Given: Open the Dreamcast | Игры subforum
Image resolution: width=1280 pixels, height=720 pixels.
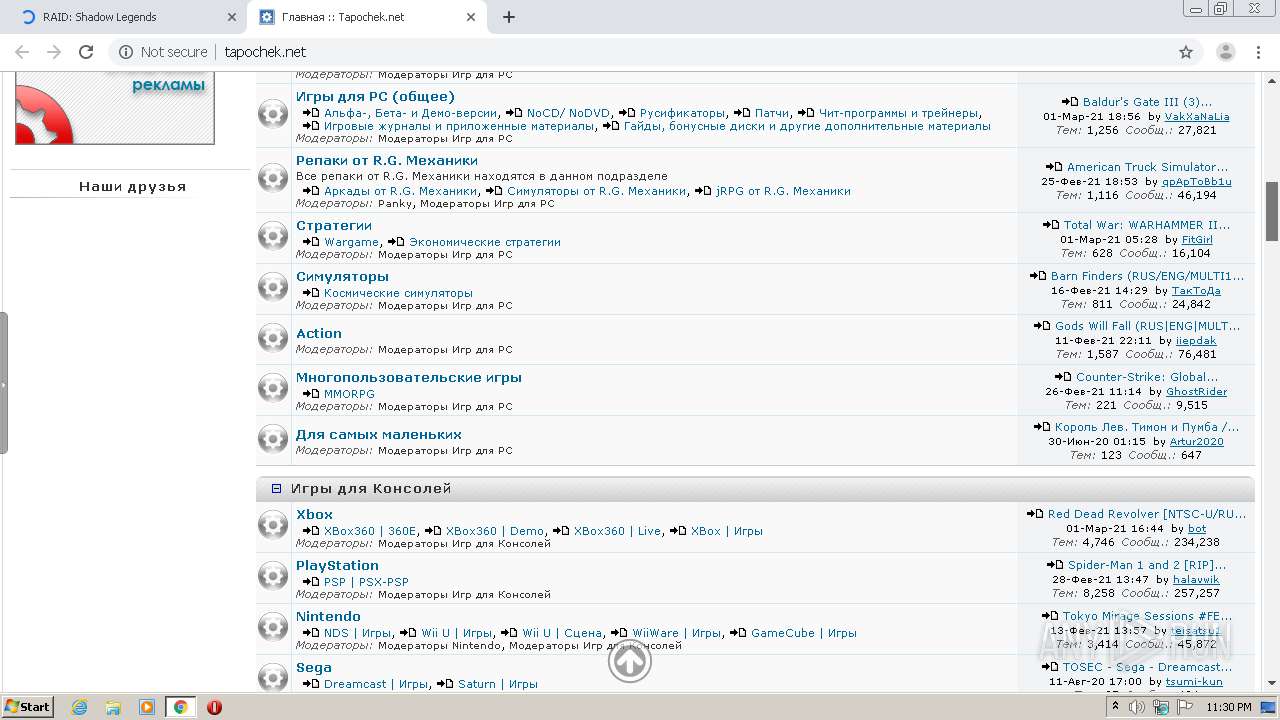Looking at the screenshot, I should click(376, 684).
